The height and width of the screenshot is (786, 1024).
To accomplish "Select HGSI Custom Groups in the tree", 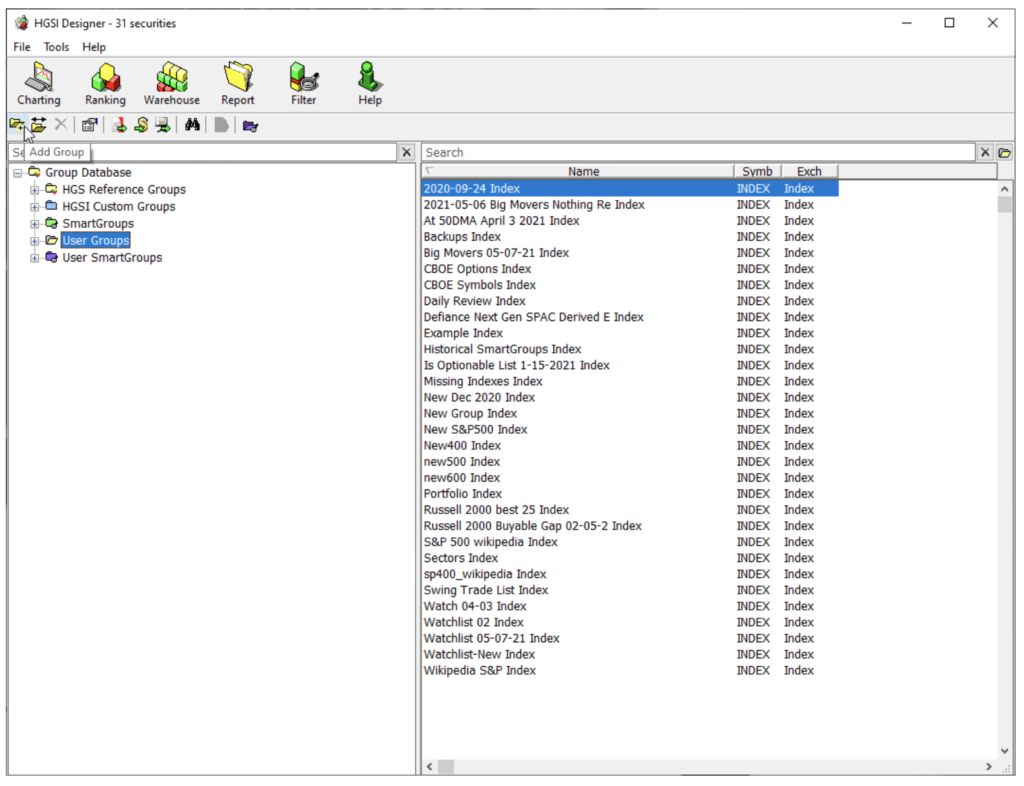I will [119, 206].
